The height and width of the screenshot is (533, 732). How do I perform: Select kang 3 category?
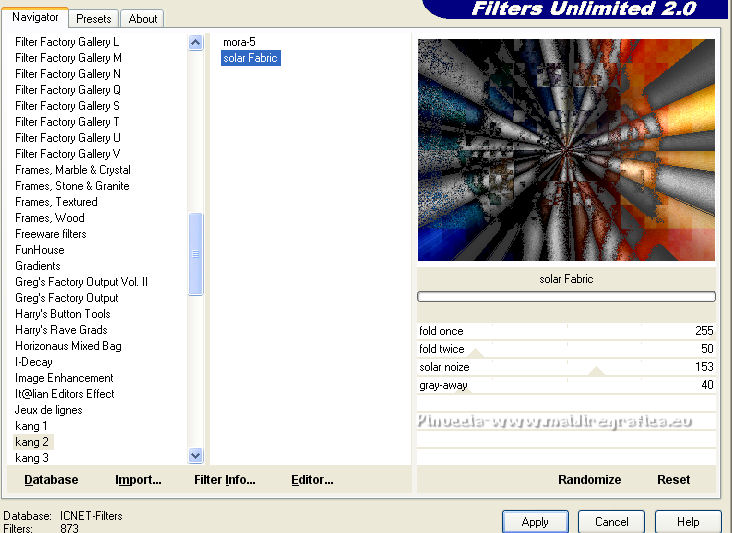pyautogui.click(x=32, y=458)
